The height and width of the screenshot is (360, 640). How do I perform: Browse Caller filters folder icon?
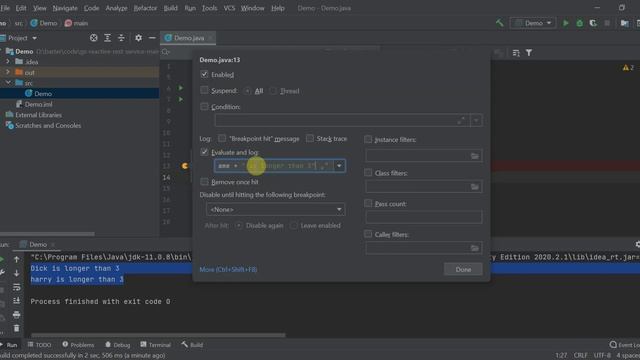pos(474,248)
